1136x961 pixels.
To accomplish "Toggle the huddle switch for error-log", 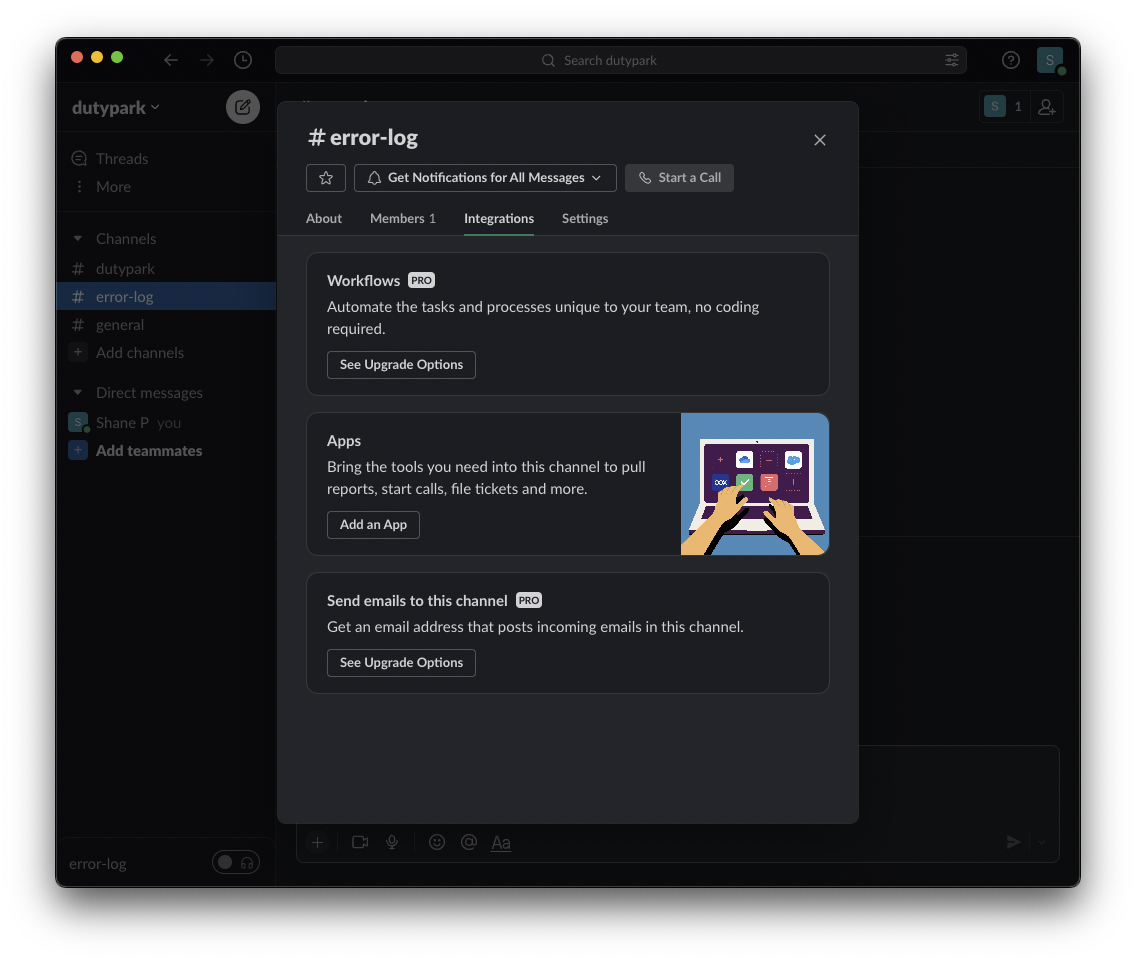I will (235, 862).
